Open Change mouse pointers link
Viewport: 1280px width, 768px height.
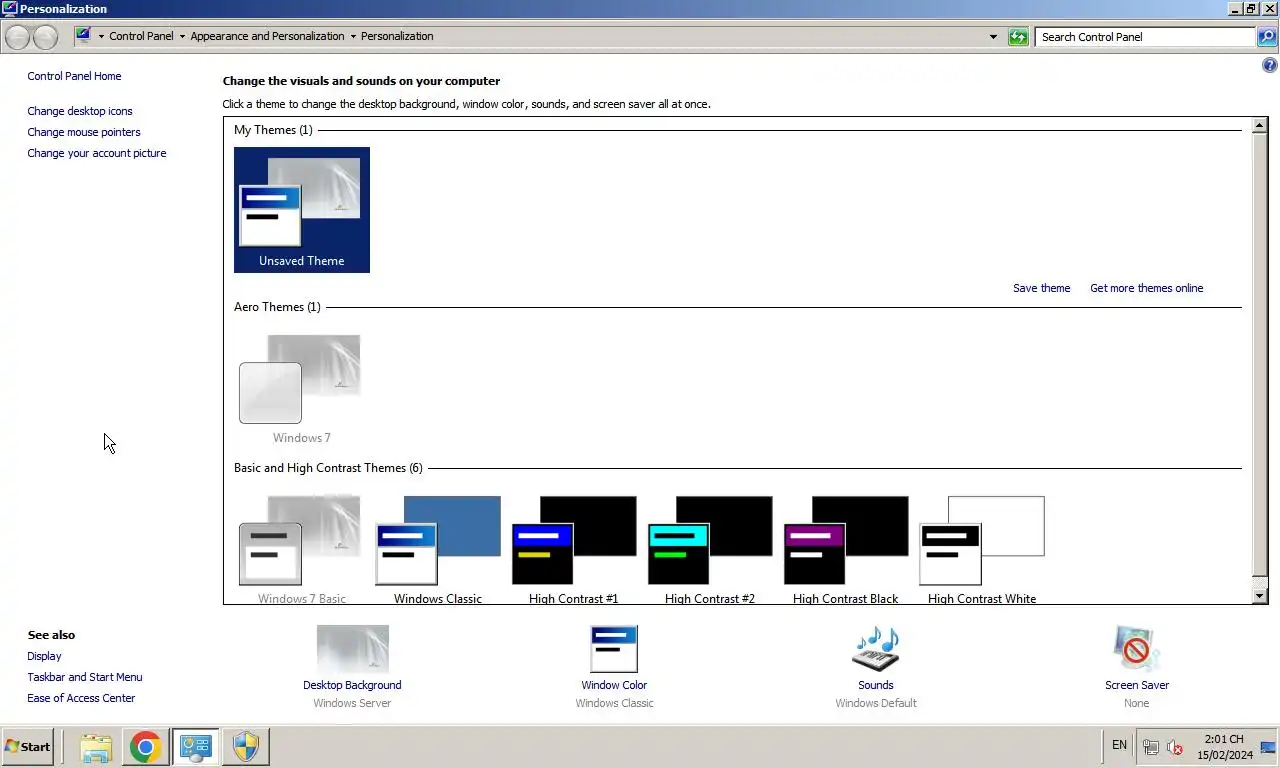[84, 132]
